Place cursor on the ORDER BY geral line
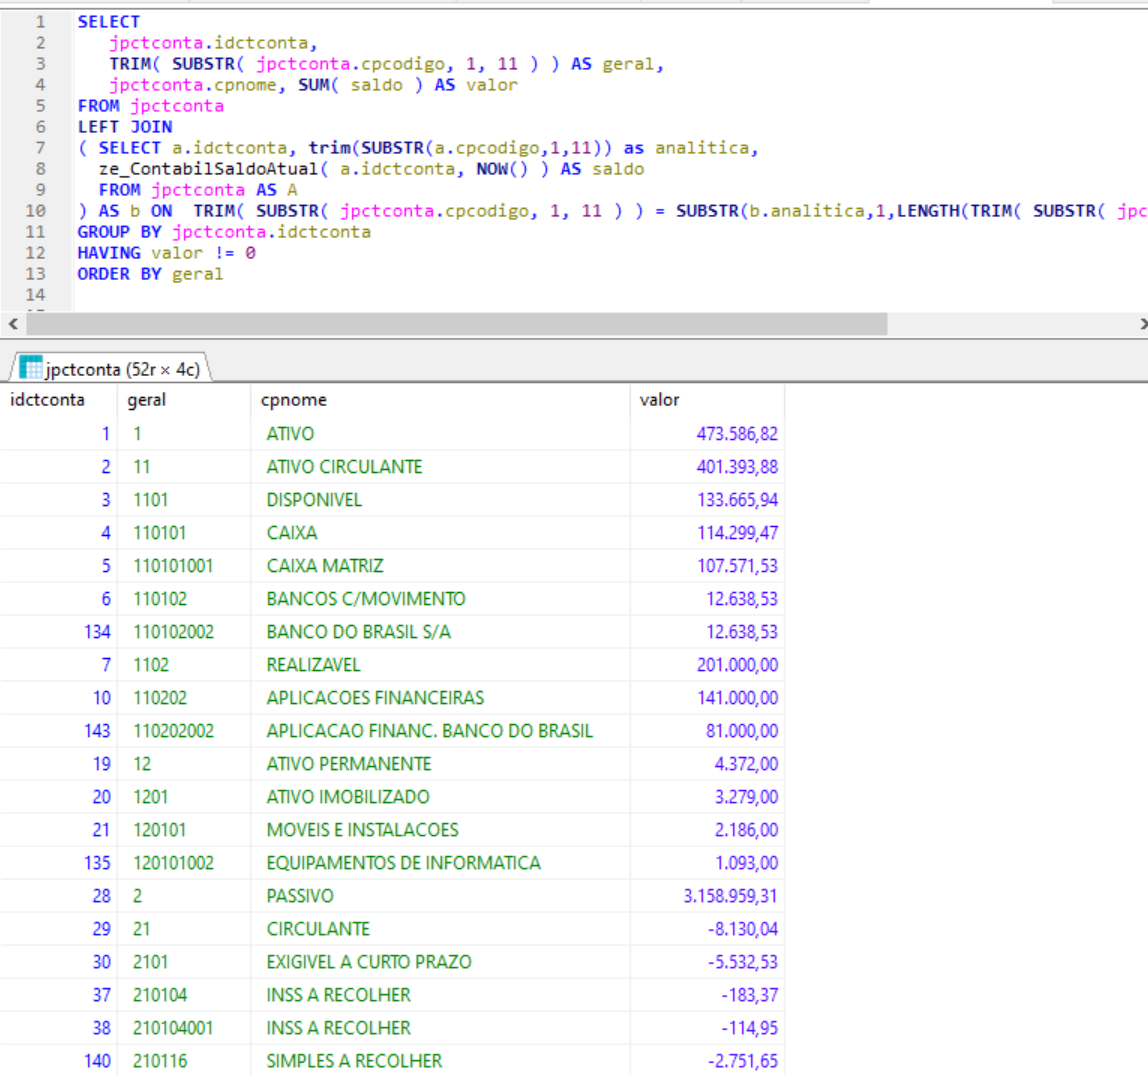The image size is (1148, 1075). point(150,274)
